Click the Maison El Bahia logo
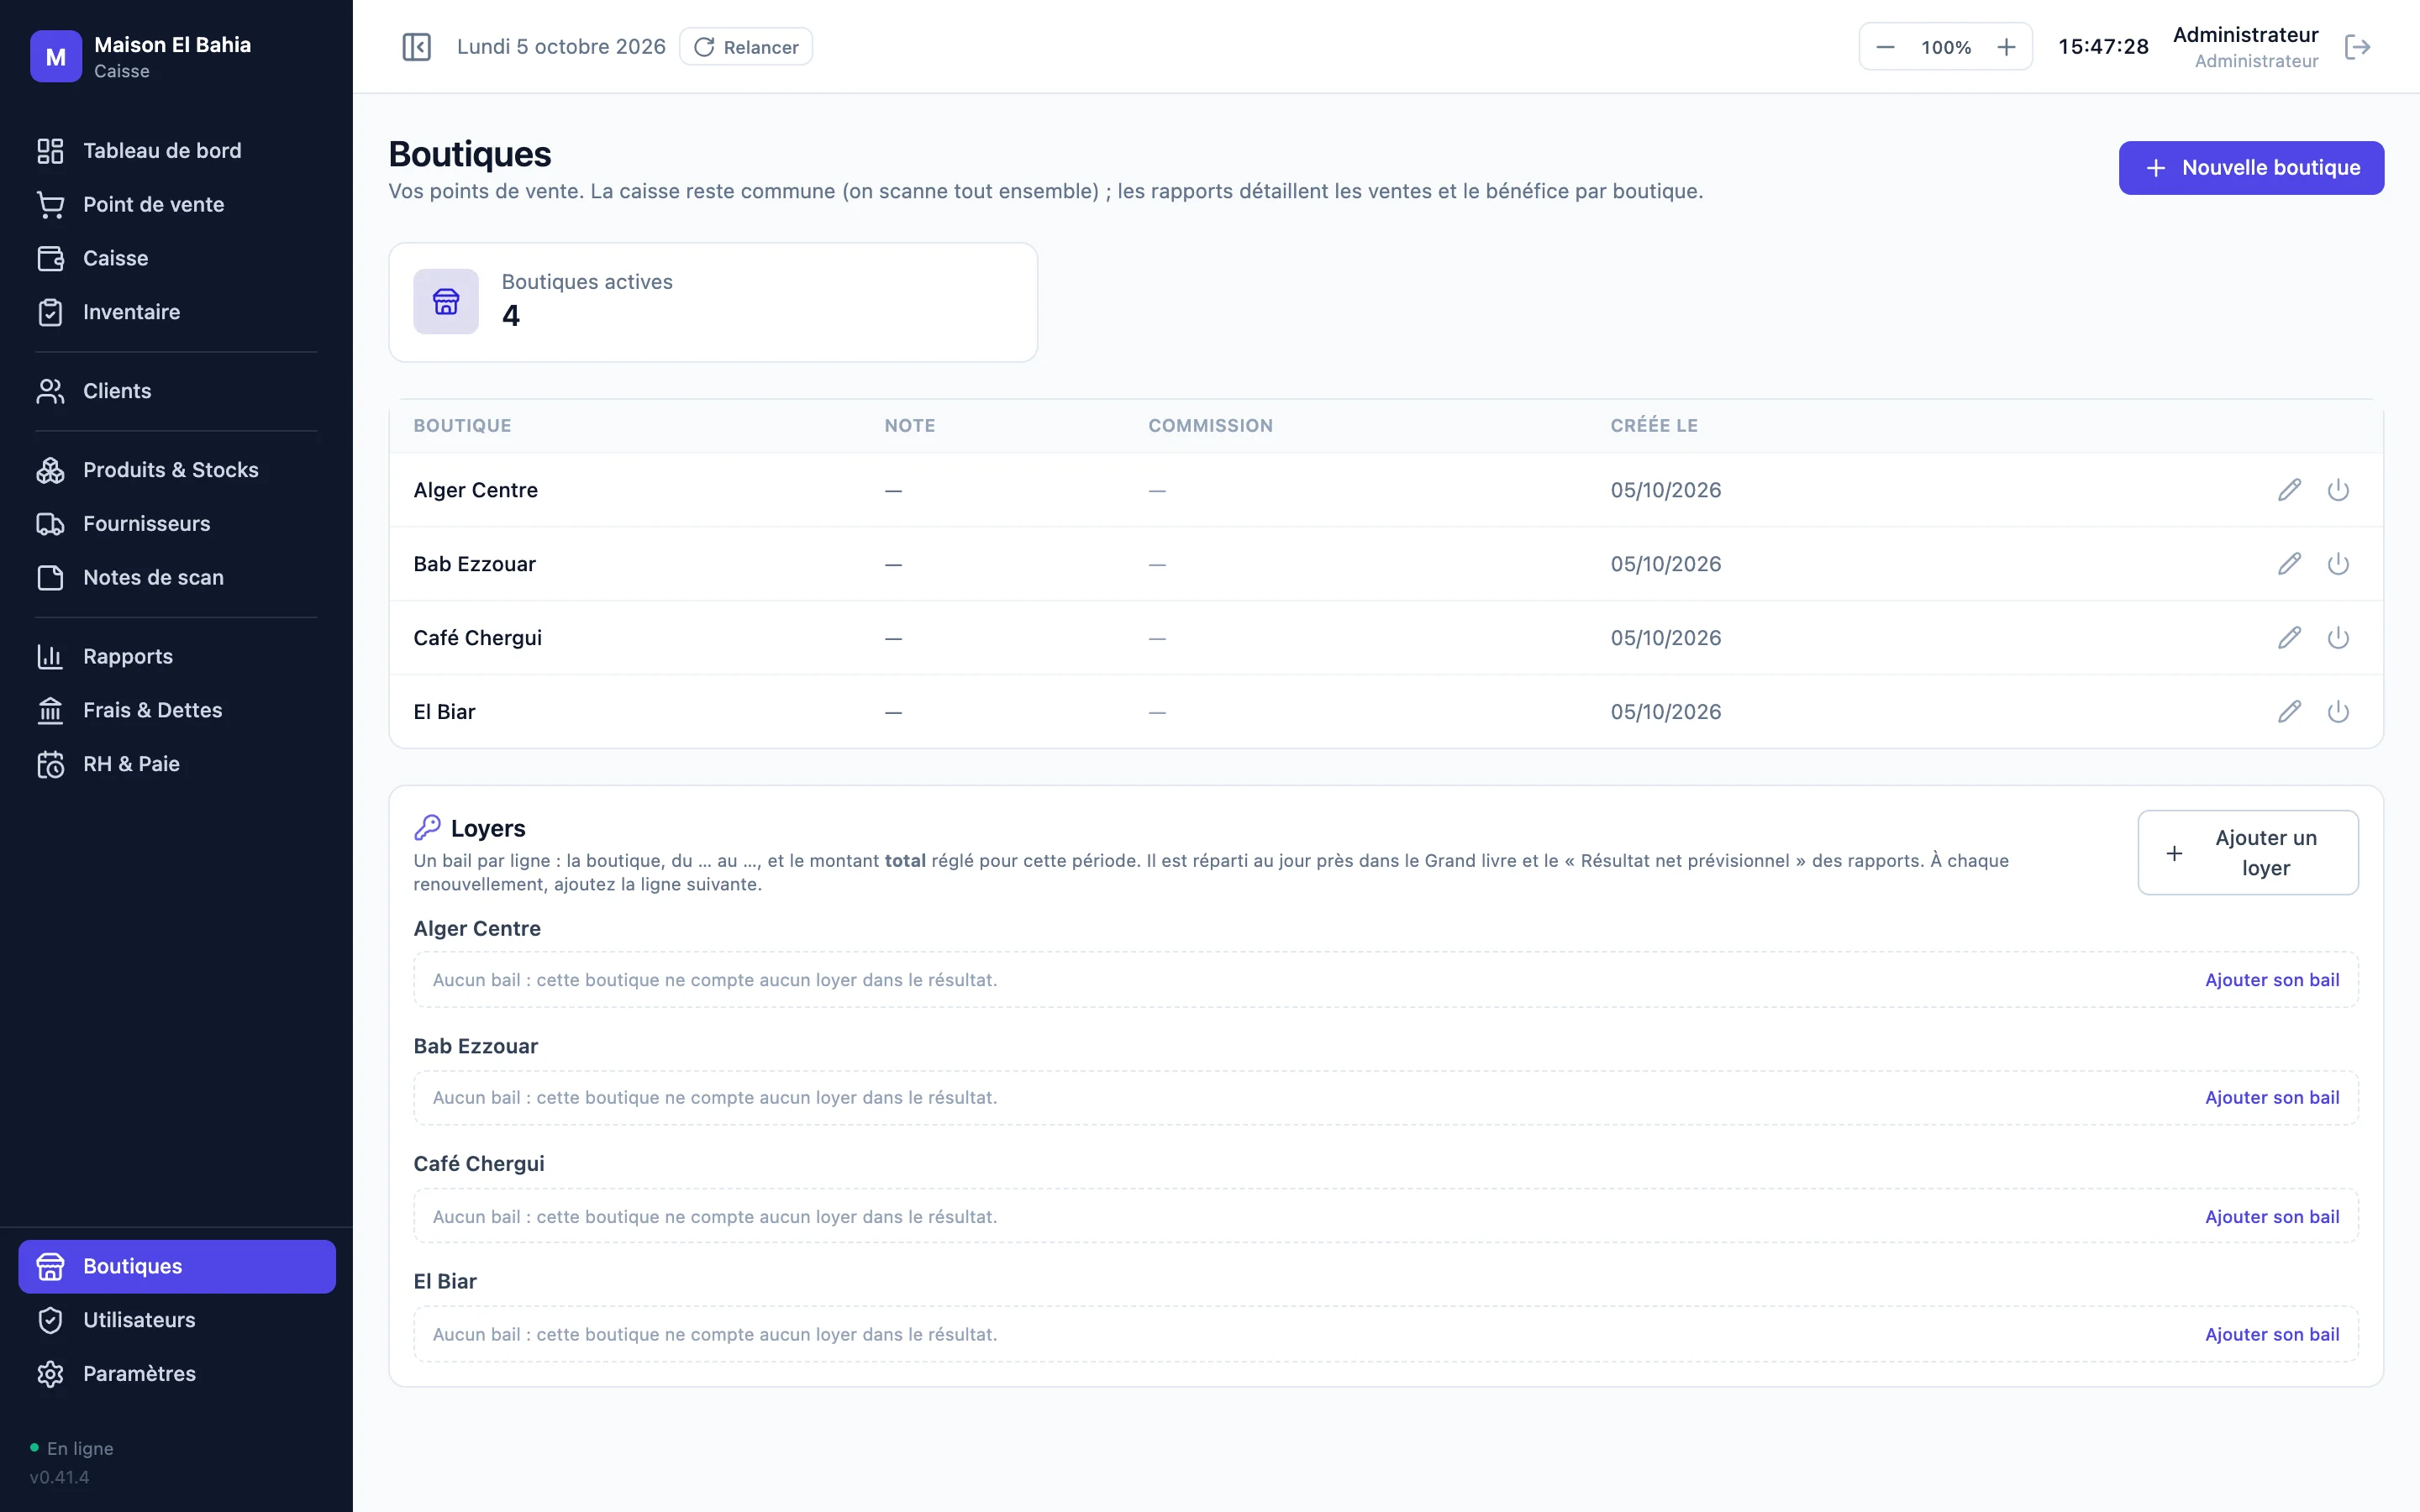This screenshot has height=1512, width=2420. (x=56, y=57)
